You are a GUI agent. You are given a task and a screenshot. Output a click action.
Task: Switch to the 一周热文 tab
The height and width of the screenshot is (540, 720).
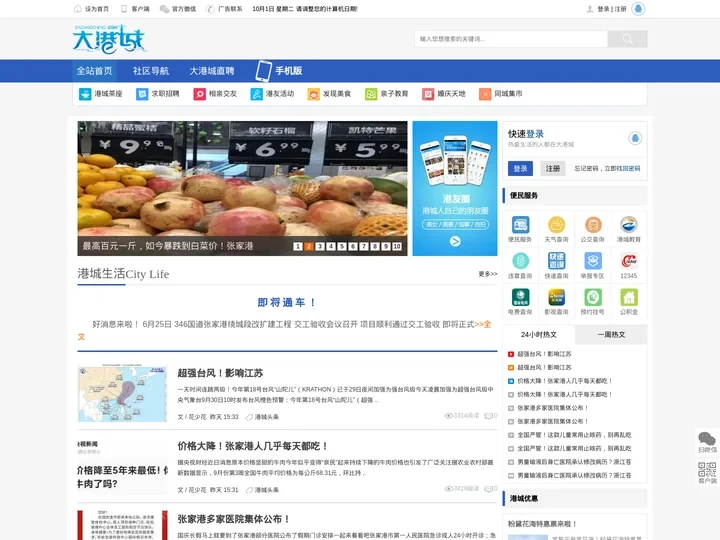[611, 334]
